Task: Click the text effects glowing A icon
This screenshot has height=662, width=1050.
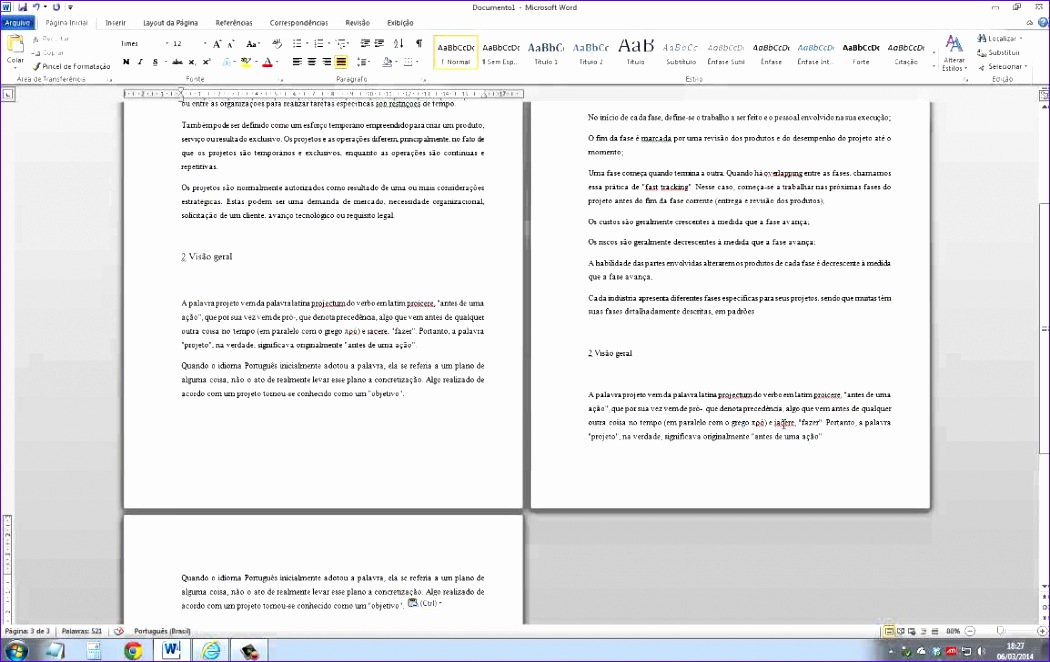Action: tap(226, 62)
